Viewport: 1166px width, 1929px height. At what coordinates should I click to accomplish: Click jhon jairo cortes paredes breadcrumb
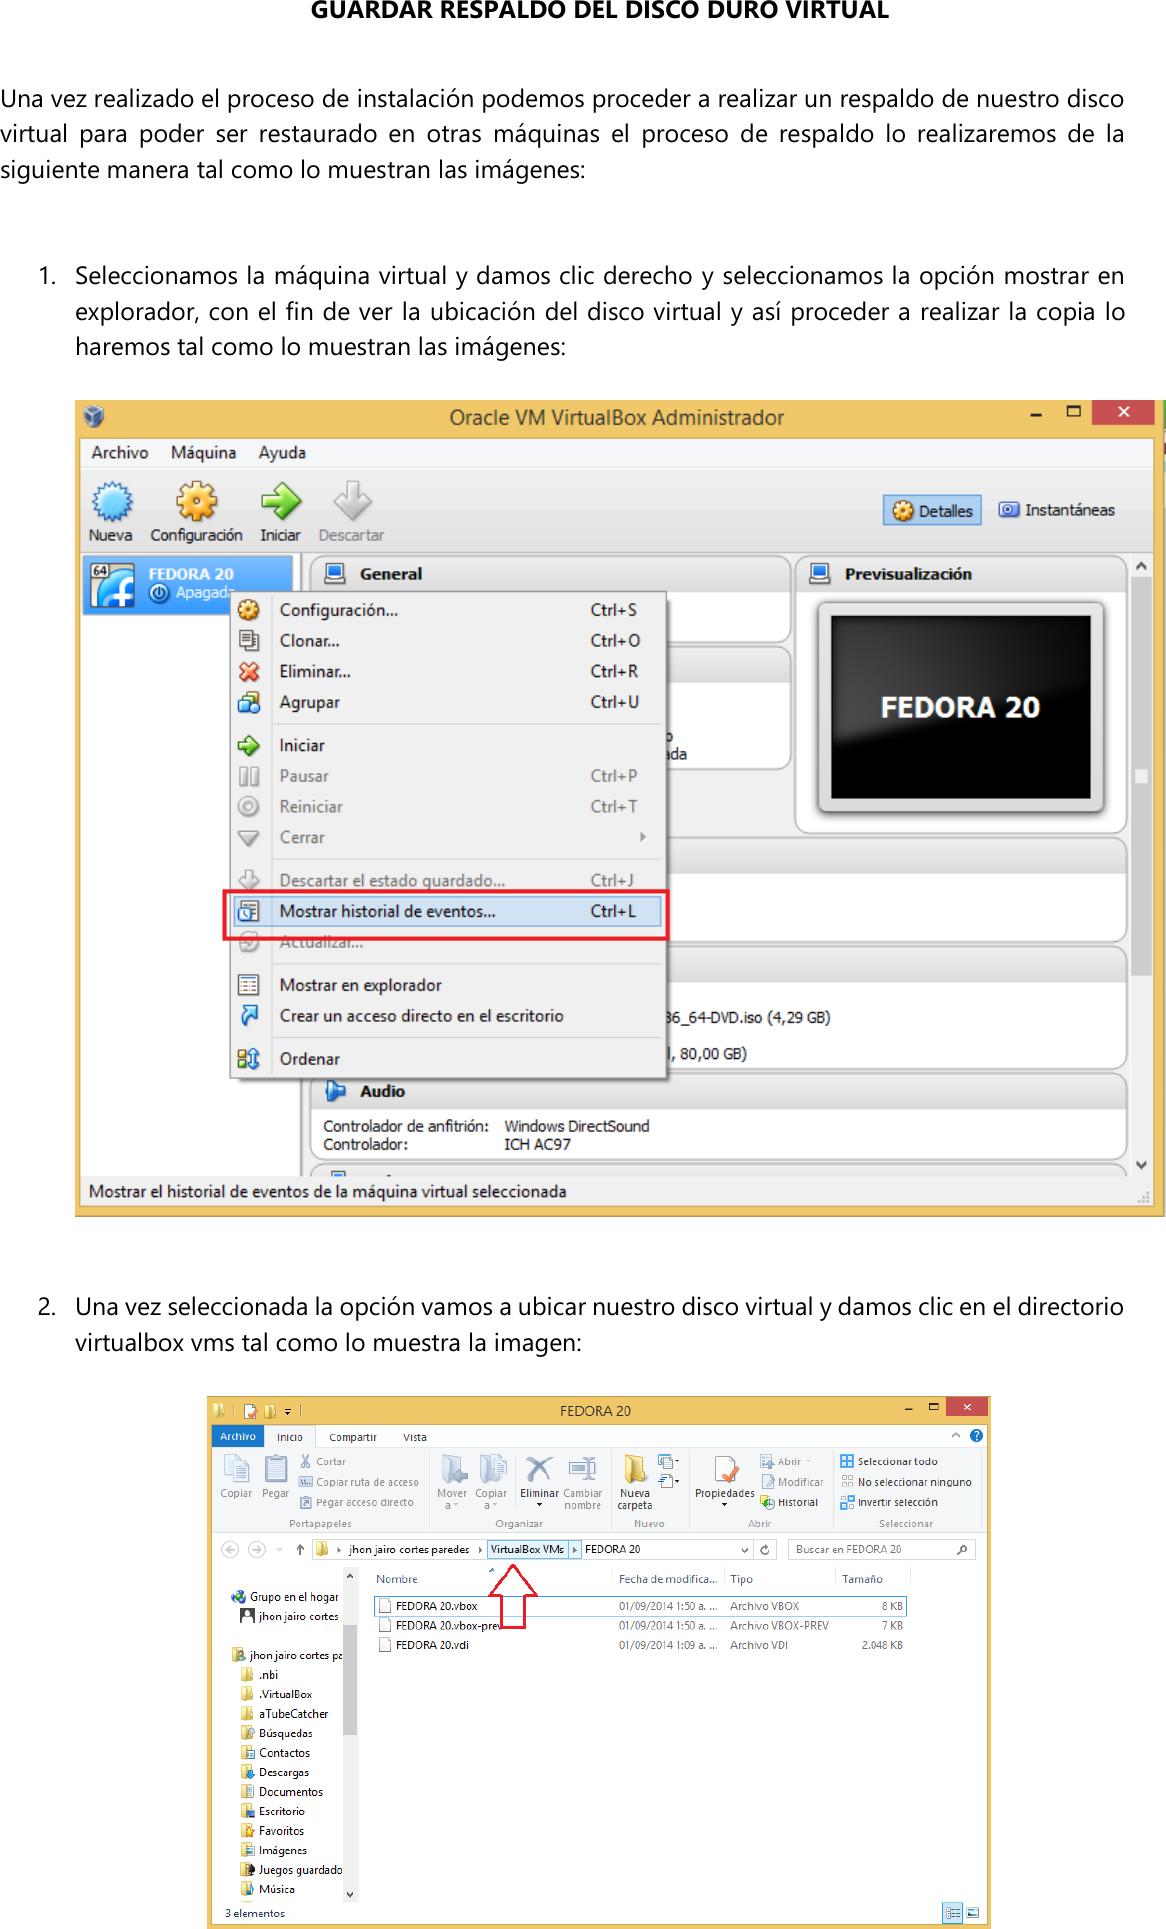409,1550
